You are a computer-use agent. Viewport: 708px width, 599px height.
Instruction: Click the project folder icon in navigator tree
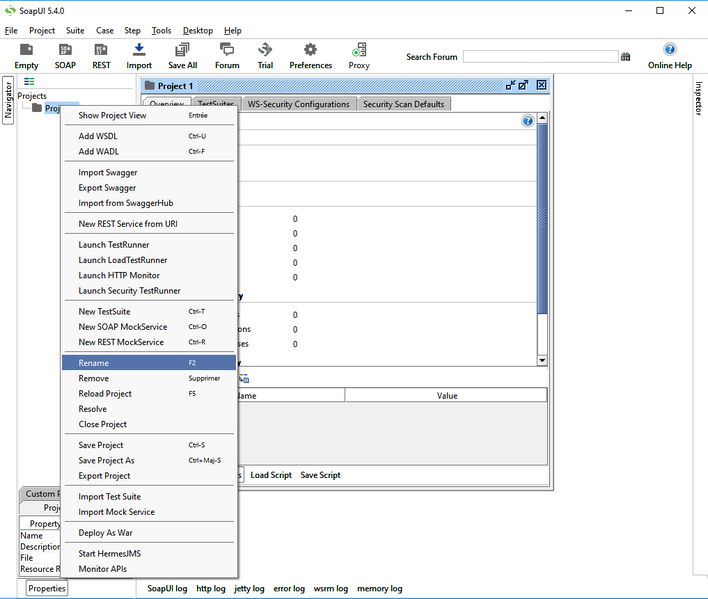37,107
